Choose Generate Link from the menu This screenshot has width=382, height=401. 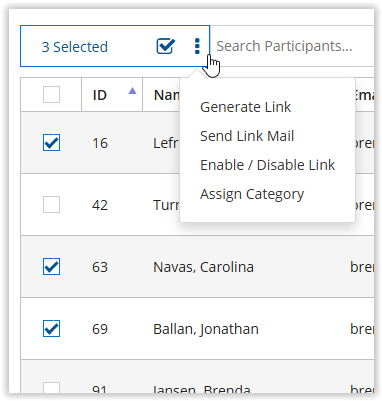coord(245,107)
